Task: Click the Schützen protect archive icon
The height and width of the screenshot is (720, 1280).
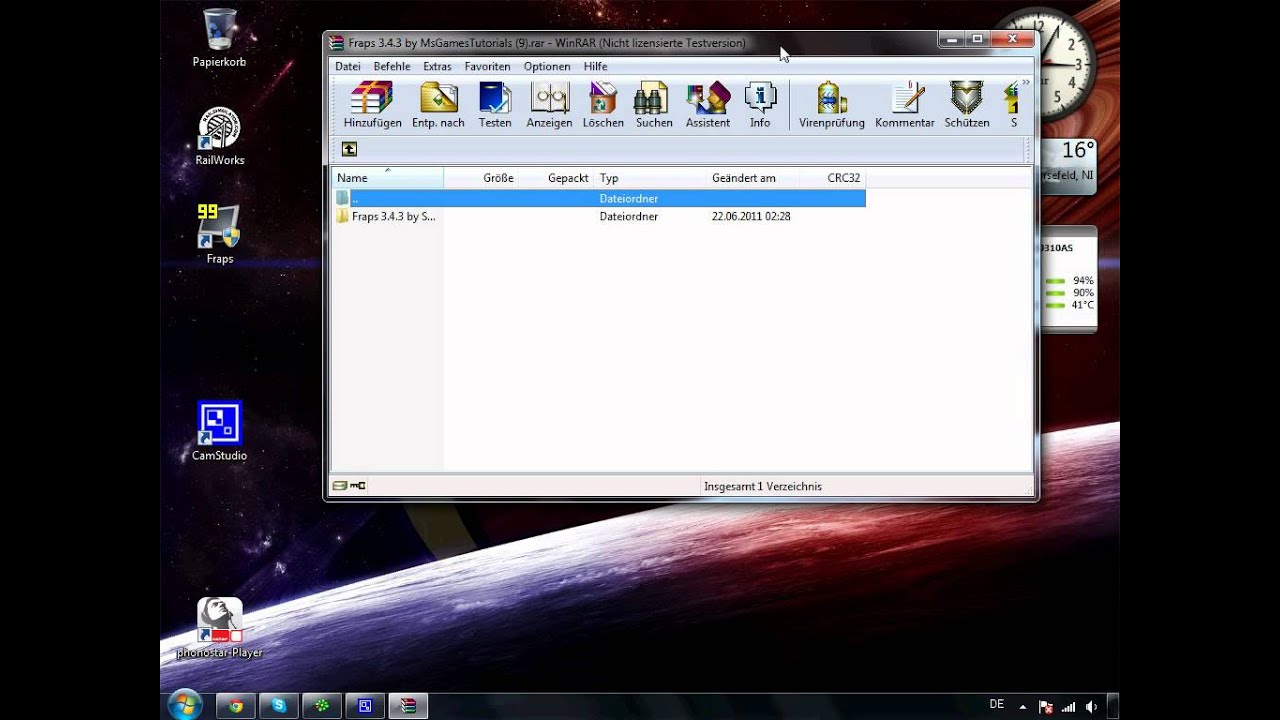Action: coord(967,105)
